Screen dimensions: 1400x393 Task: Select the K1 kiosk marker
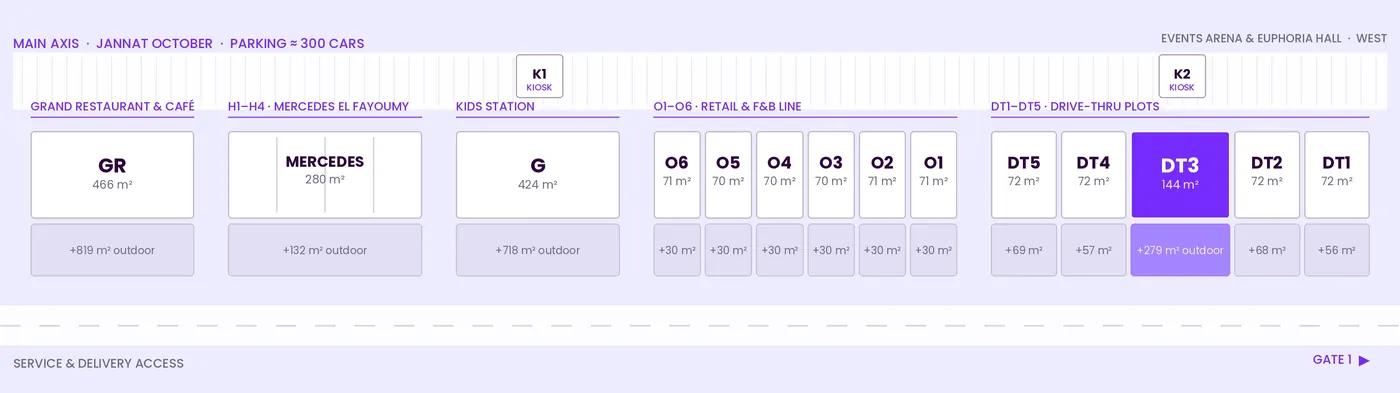(x=539, y=77)
